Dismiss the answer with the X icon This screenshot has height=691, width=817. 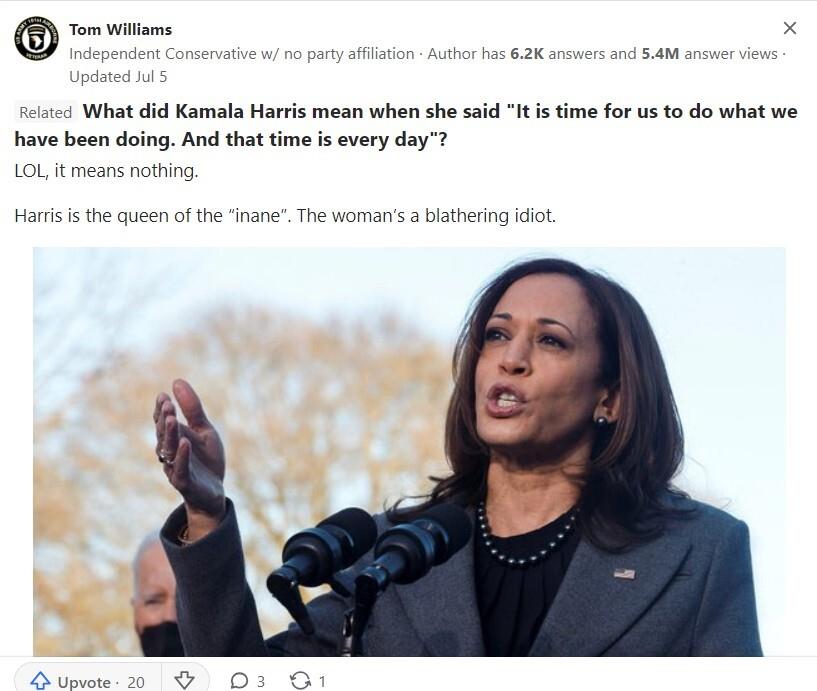pyautogui.click(x=790, y=28)
